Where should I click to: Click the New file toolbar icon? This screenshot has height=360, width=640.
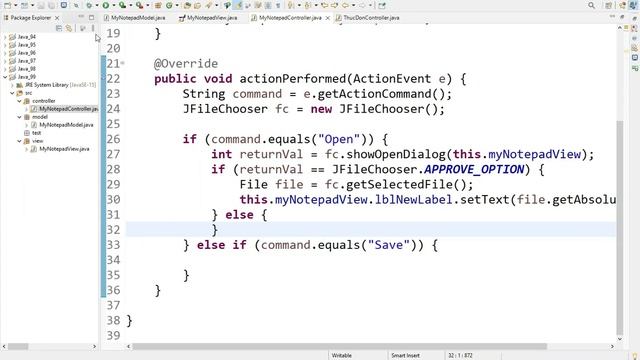click(7, 5)
